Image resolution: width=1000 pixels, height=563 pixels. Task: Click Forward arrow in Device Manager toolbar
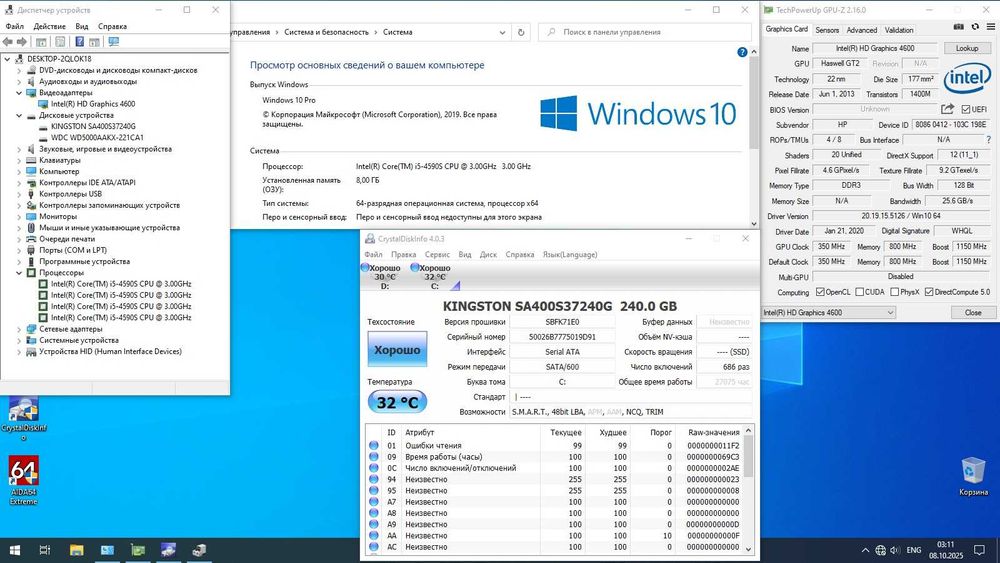(x=22, y=41)
